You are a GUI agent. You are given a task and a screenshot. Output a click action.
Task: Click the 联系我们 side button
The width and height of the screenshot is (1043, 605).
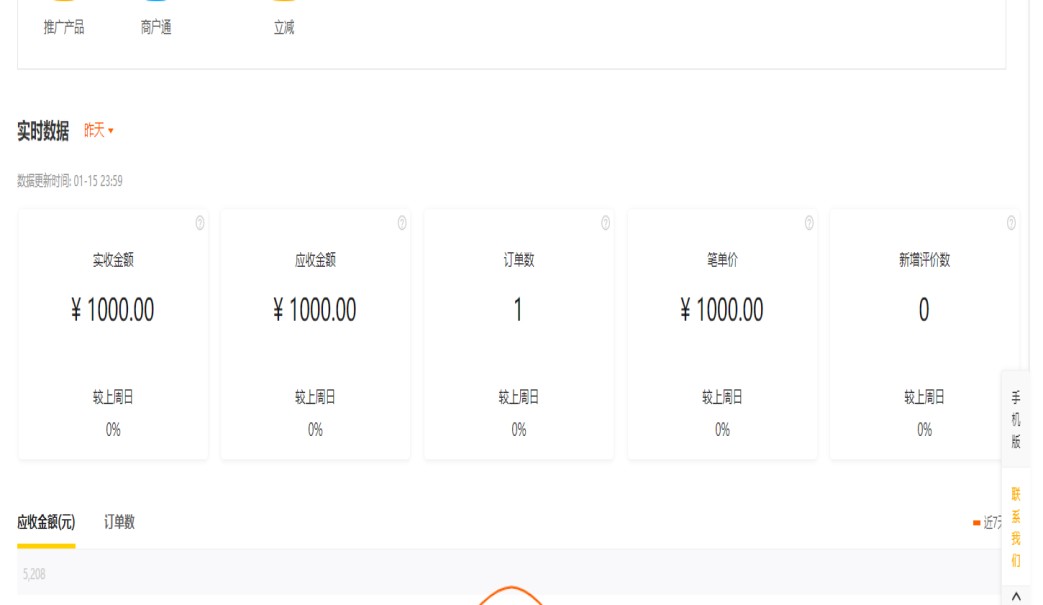1016,527
